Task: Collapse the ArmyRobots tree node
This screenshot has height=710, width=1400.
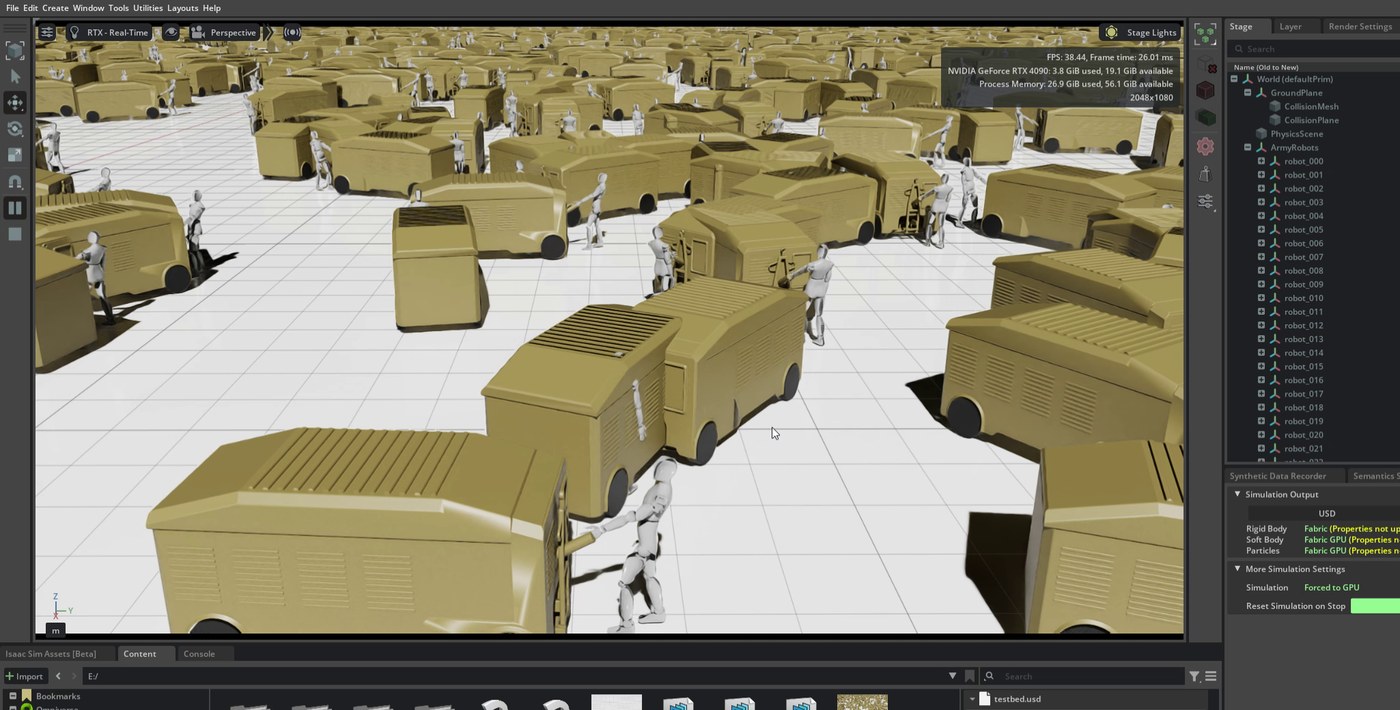Action: coord(1248,147)
